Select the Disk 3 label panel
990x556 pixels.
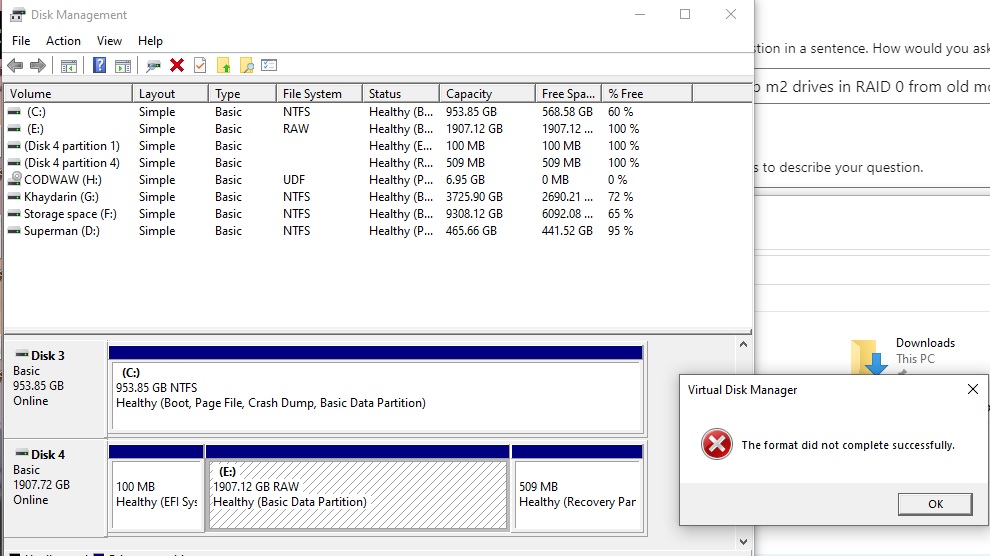click(x=56, y=388)
